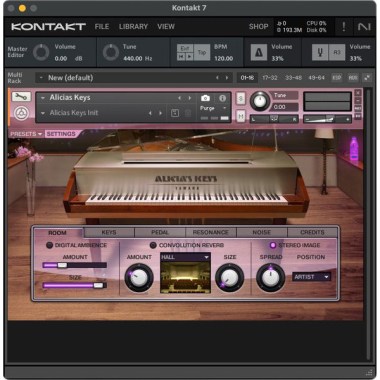The image size is (380, 380).
Task: Click the Shop link
Action: [x=258, y=27]
